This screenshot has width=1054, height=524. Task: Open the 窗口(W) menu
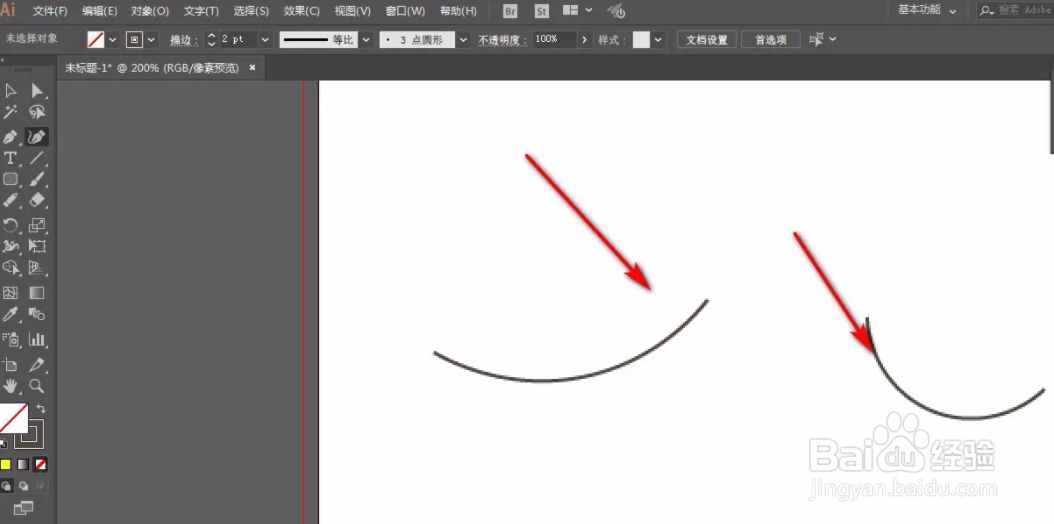click(405, 11)
